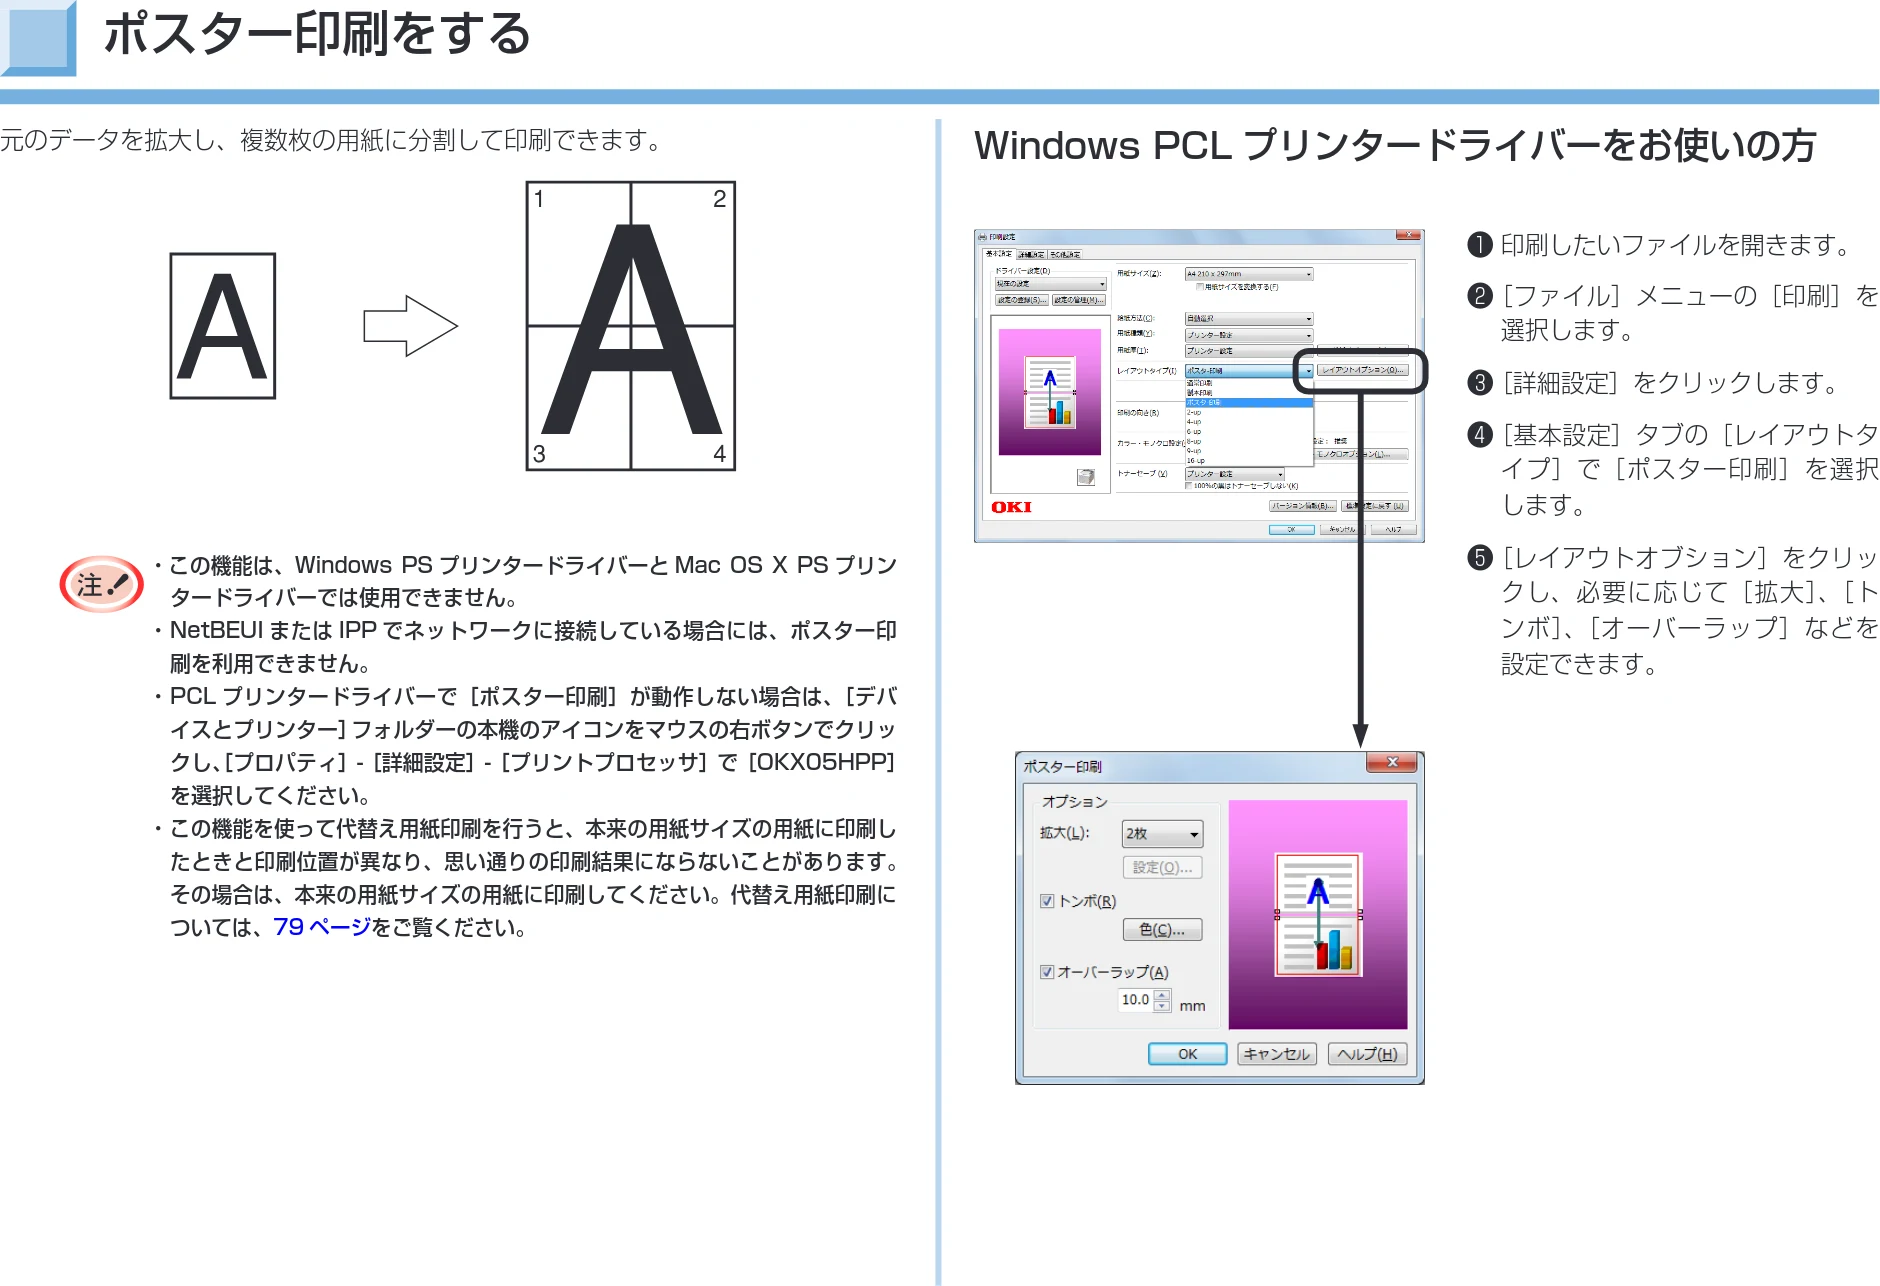Click OK in the ポスター印刷 dialog

click(x=1187, y=1054)
